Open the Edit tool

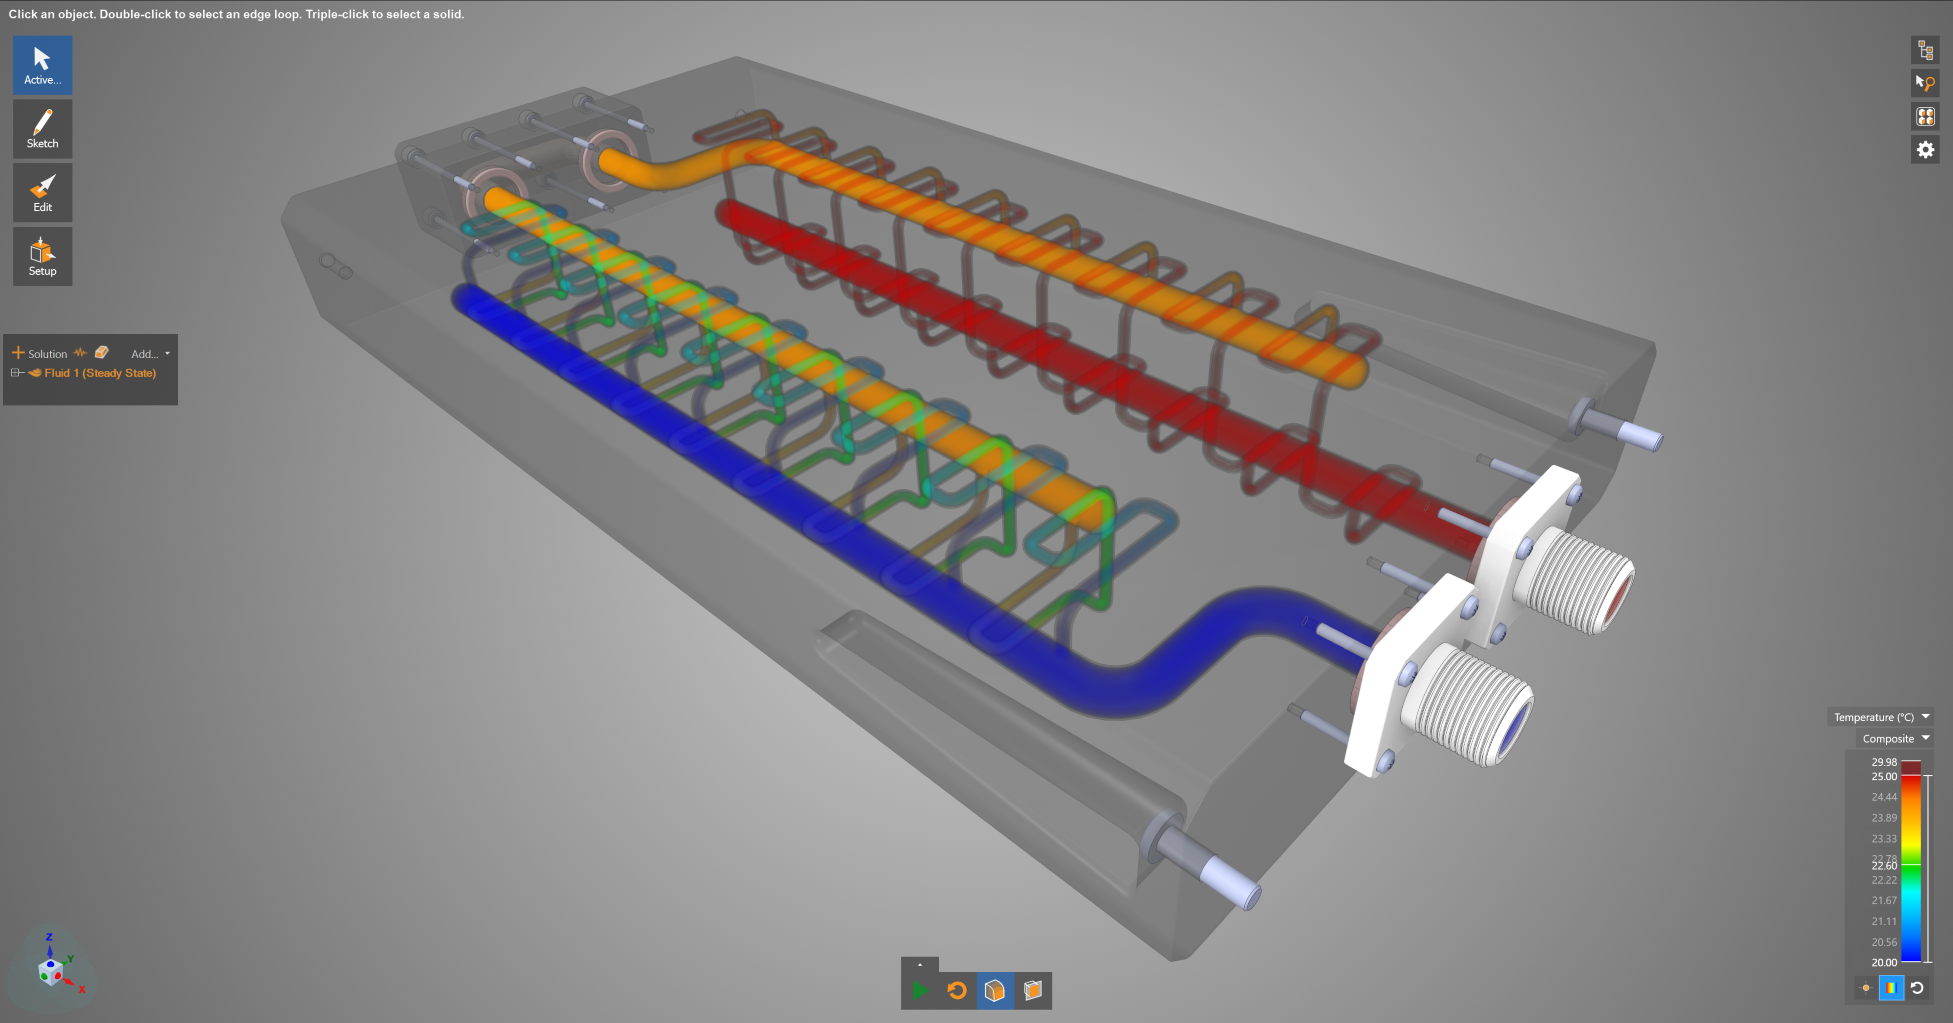(42, 193)
